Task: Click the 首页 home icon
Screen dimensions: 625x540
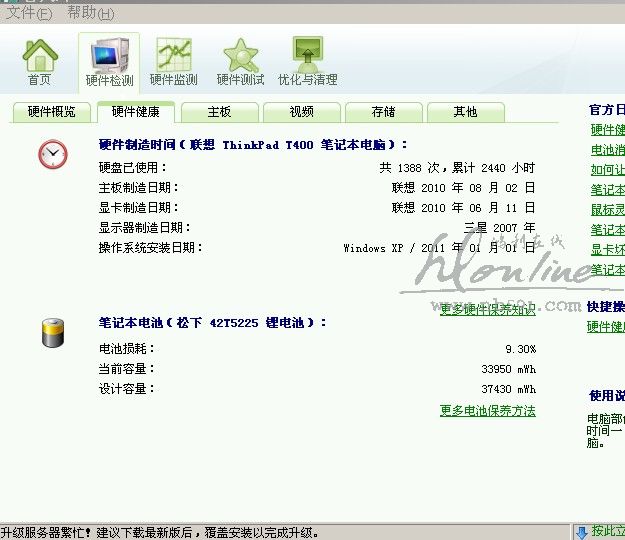Action: tap(40, 61)
